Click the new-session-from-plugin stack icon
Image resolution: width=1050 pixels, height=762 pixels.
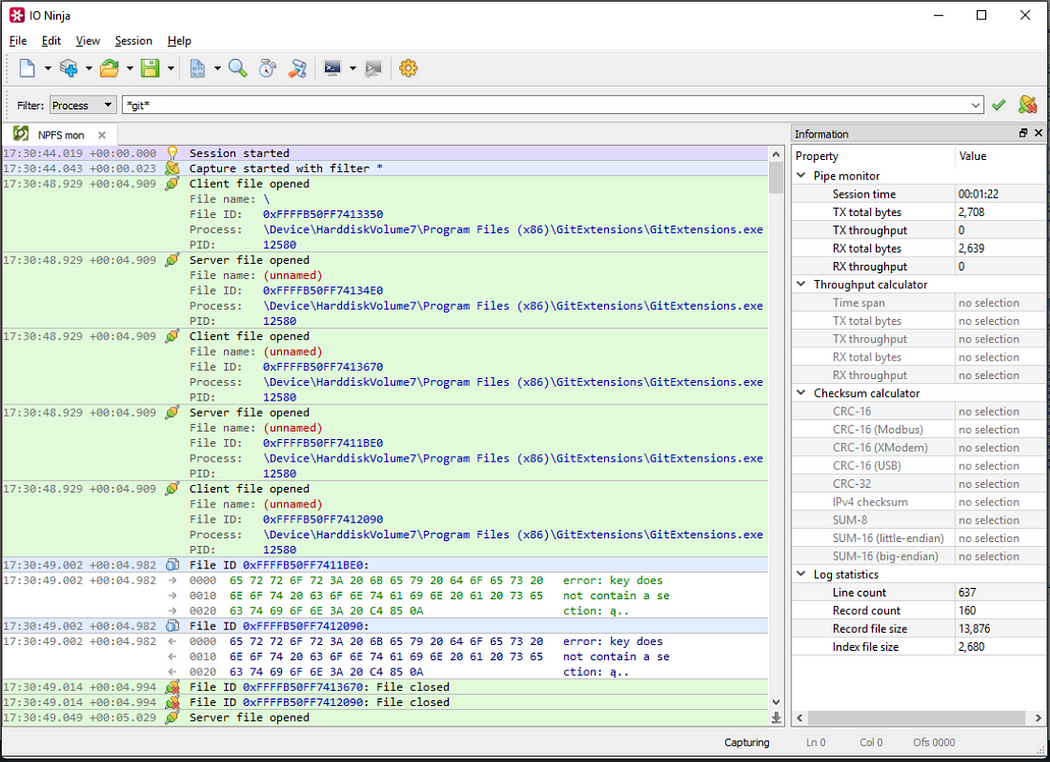click(x=68, y=68)
